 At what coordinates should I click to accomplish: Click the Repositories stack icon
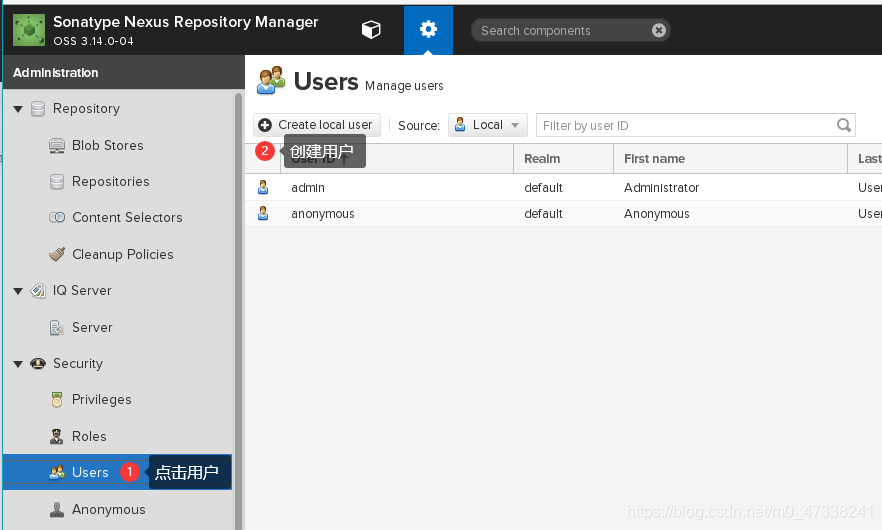(57, 182)
